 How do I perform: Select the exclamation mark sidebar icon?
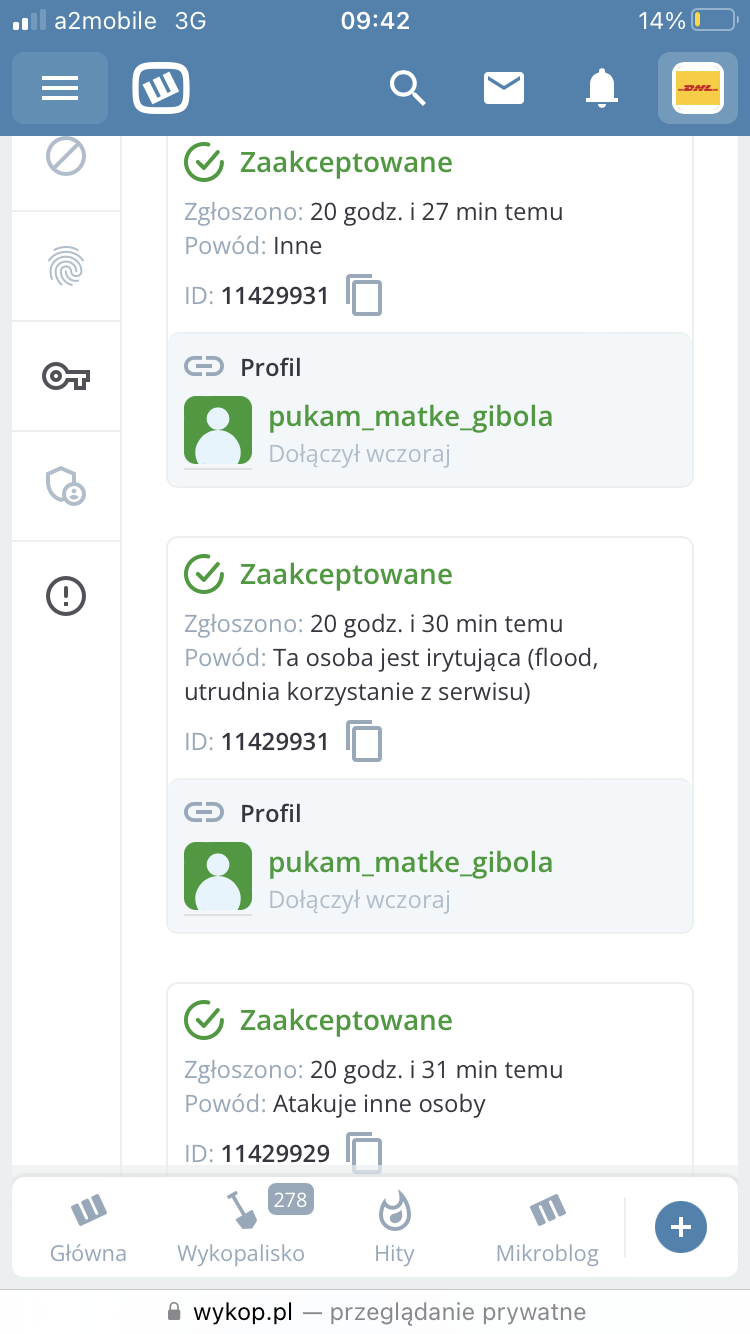click(66, 597)
